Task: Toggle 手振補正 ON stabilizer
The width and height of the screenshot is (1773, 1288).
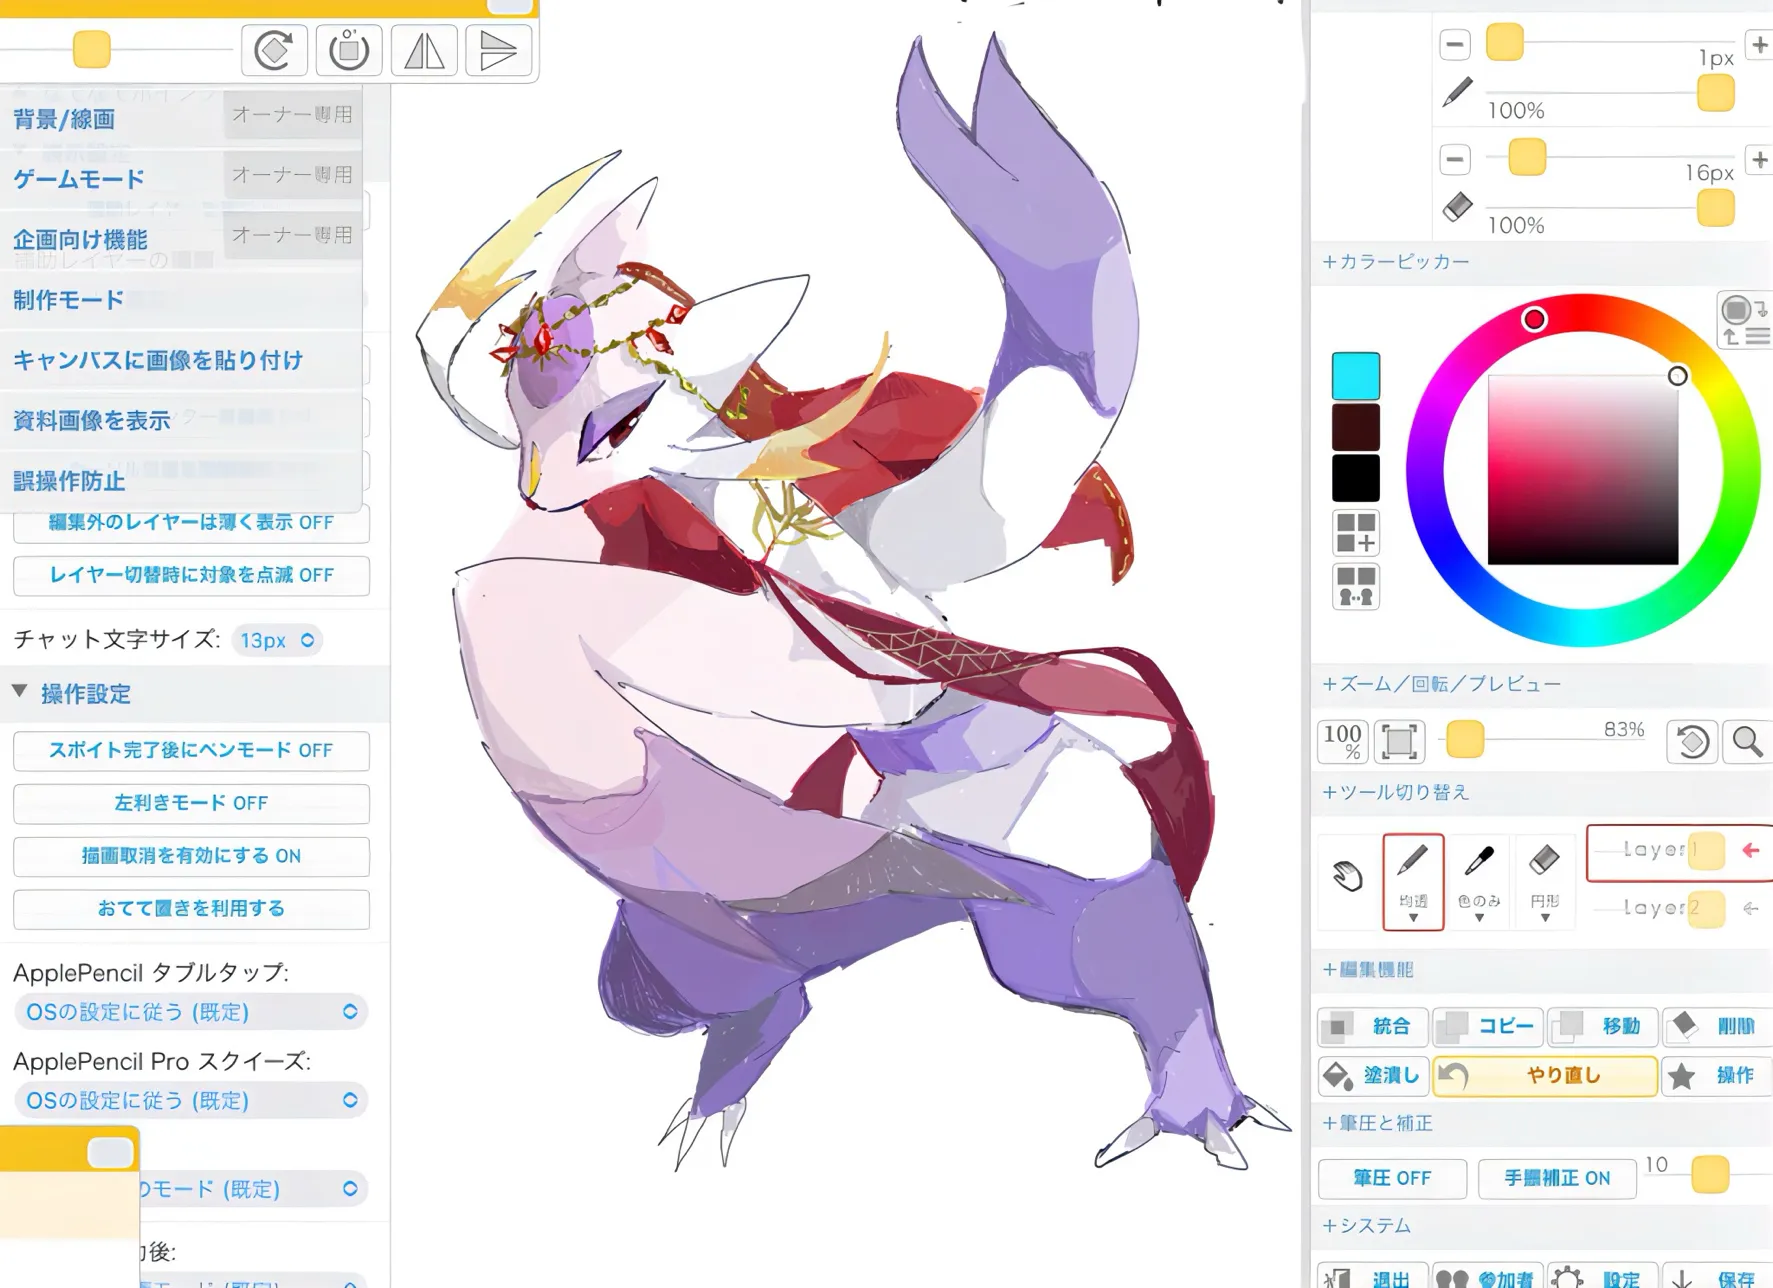Action: pyautogui.click(x=1557, y=1178)
